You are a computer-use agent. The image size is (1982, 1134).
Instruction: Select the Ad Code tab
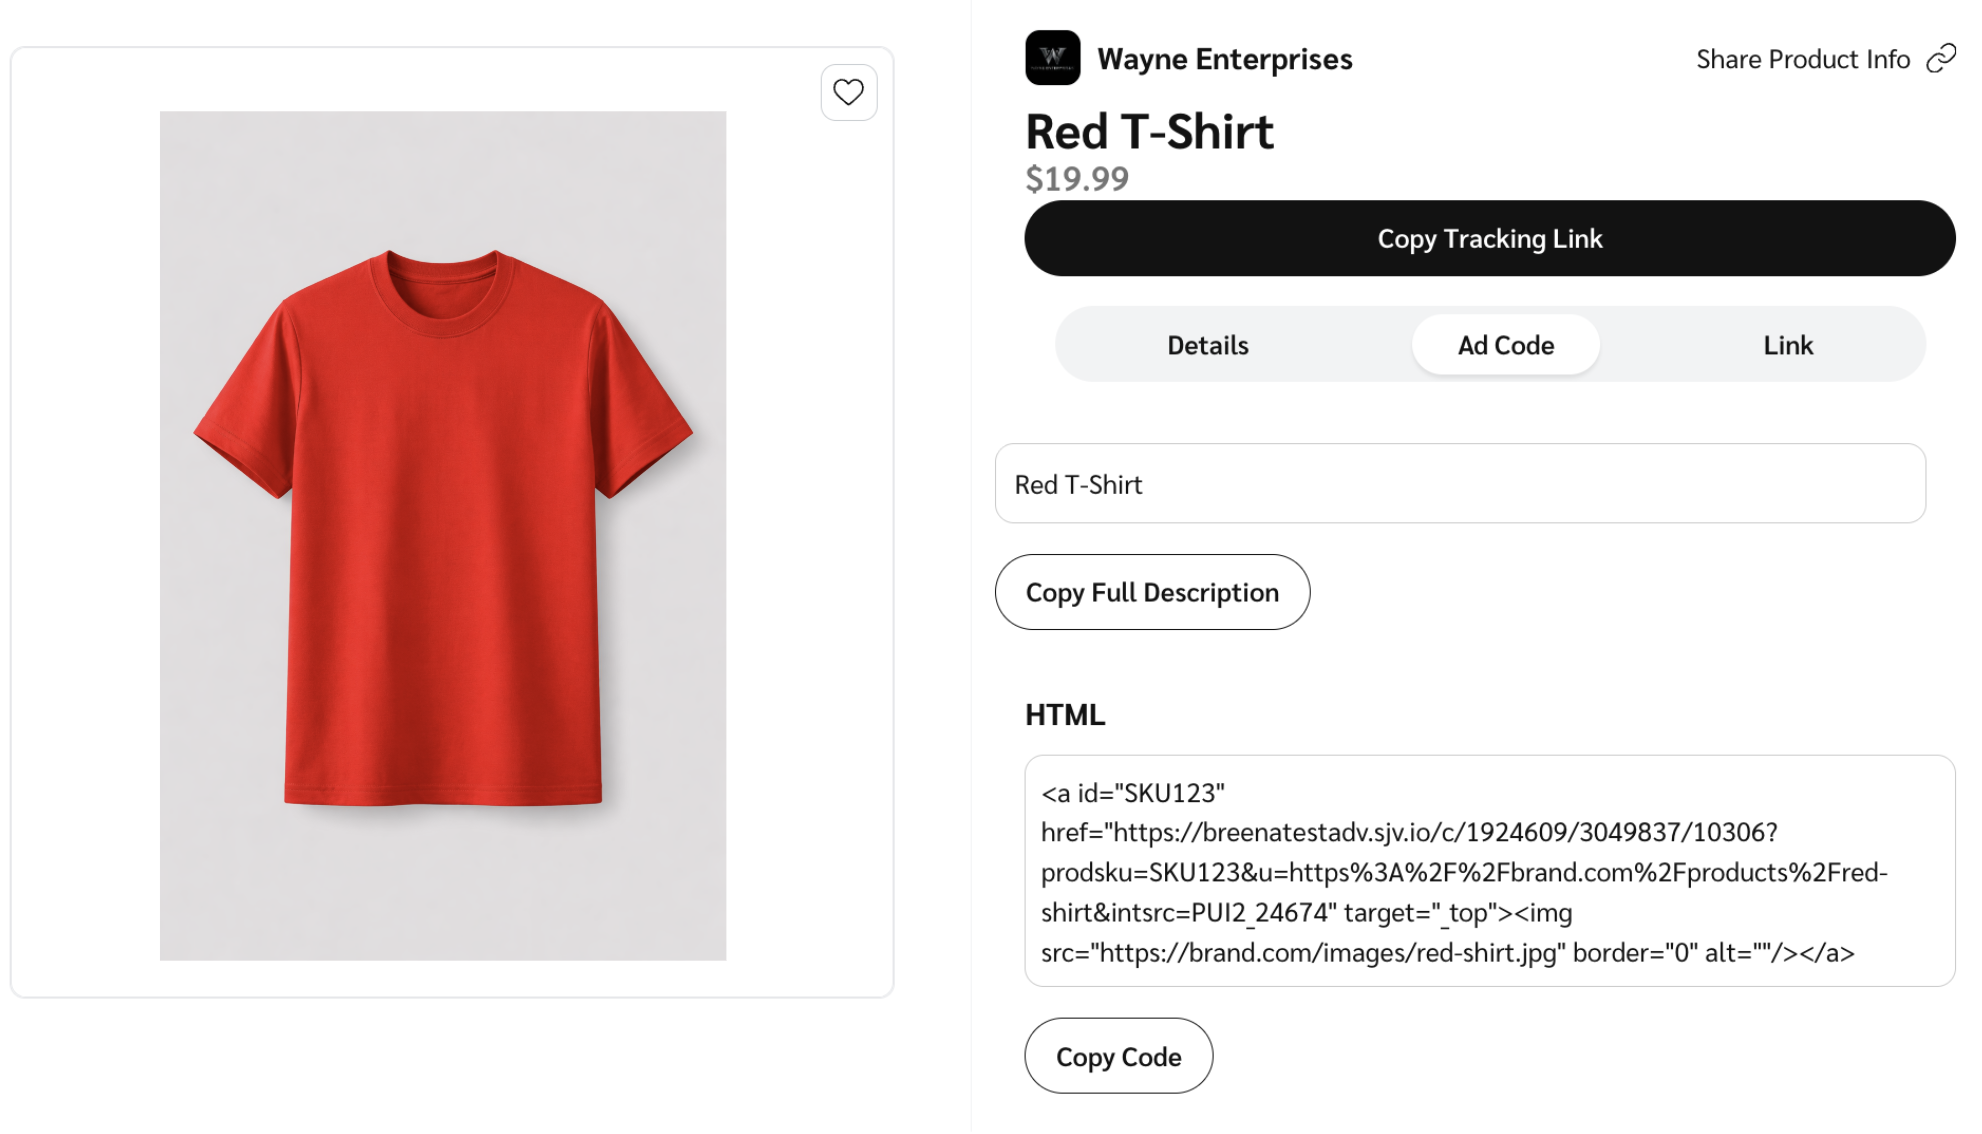(1505, 346)
